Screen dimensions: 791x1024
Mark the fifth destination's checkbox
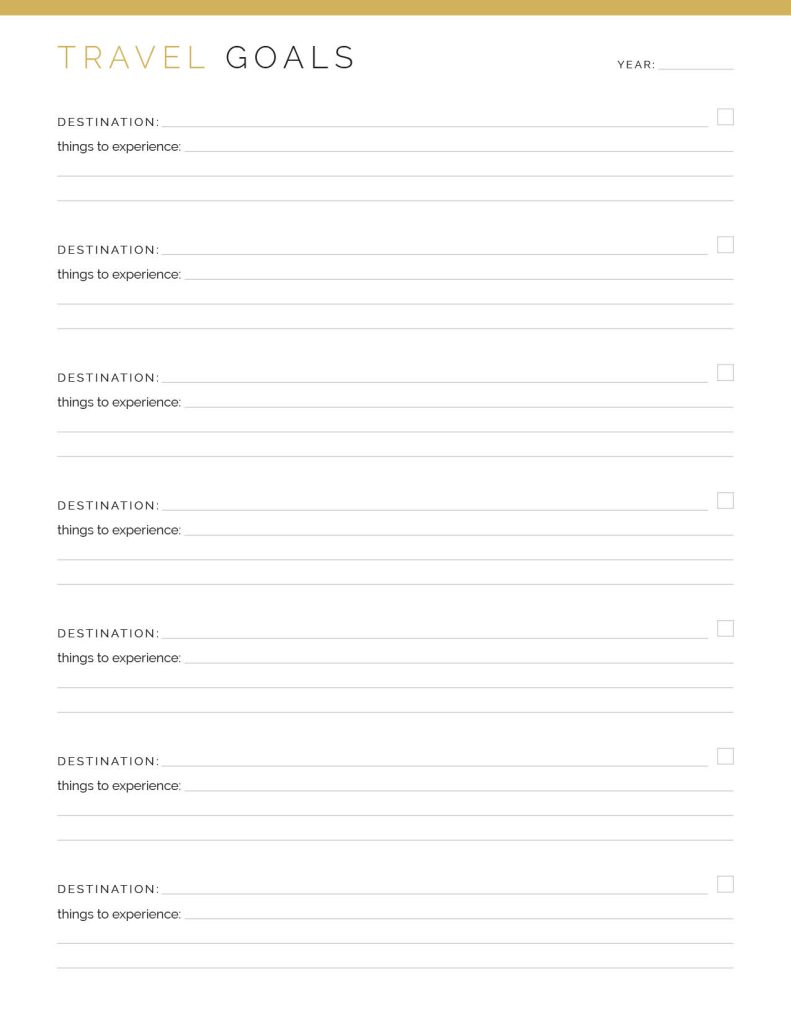(x=725, y=629)
